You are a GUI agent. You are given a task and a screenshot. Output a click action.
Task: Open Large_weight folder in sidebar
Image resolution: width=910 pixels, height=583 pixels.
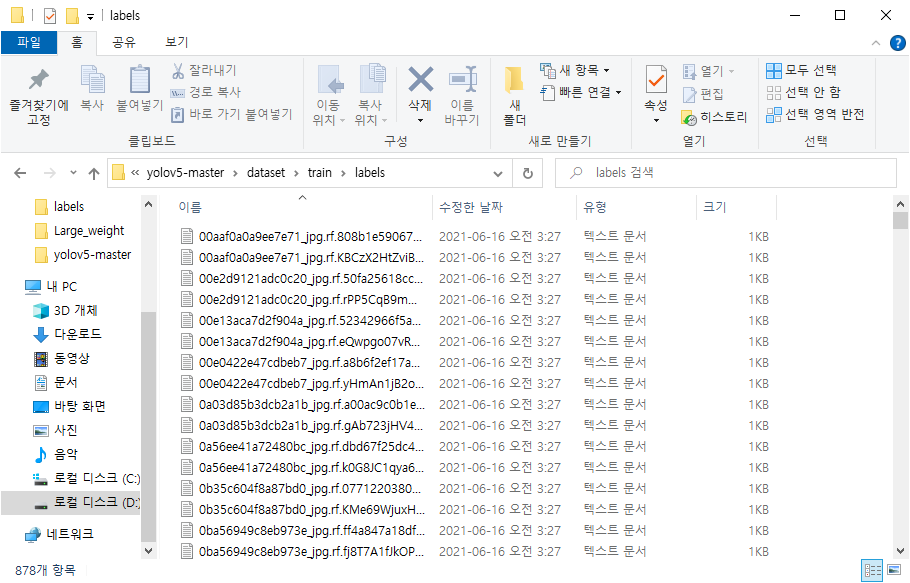click(80, 231)
